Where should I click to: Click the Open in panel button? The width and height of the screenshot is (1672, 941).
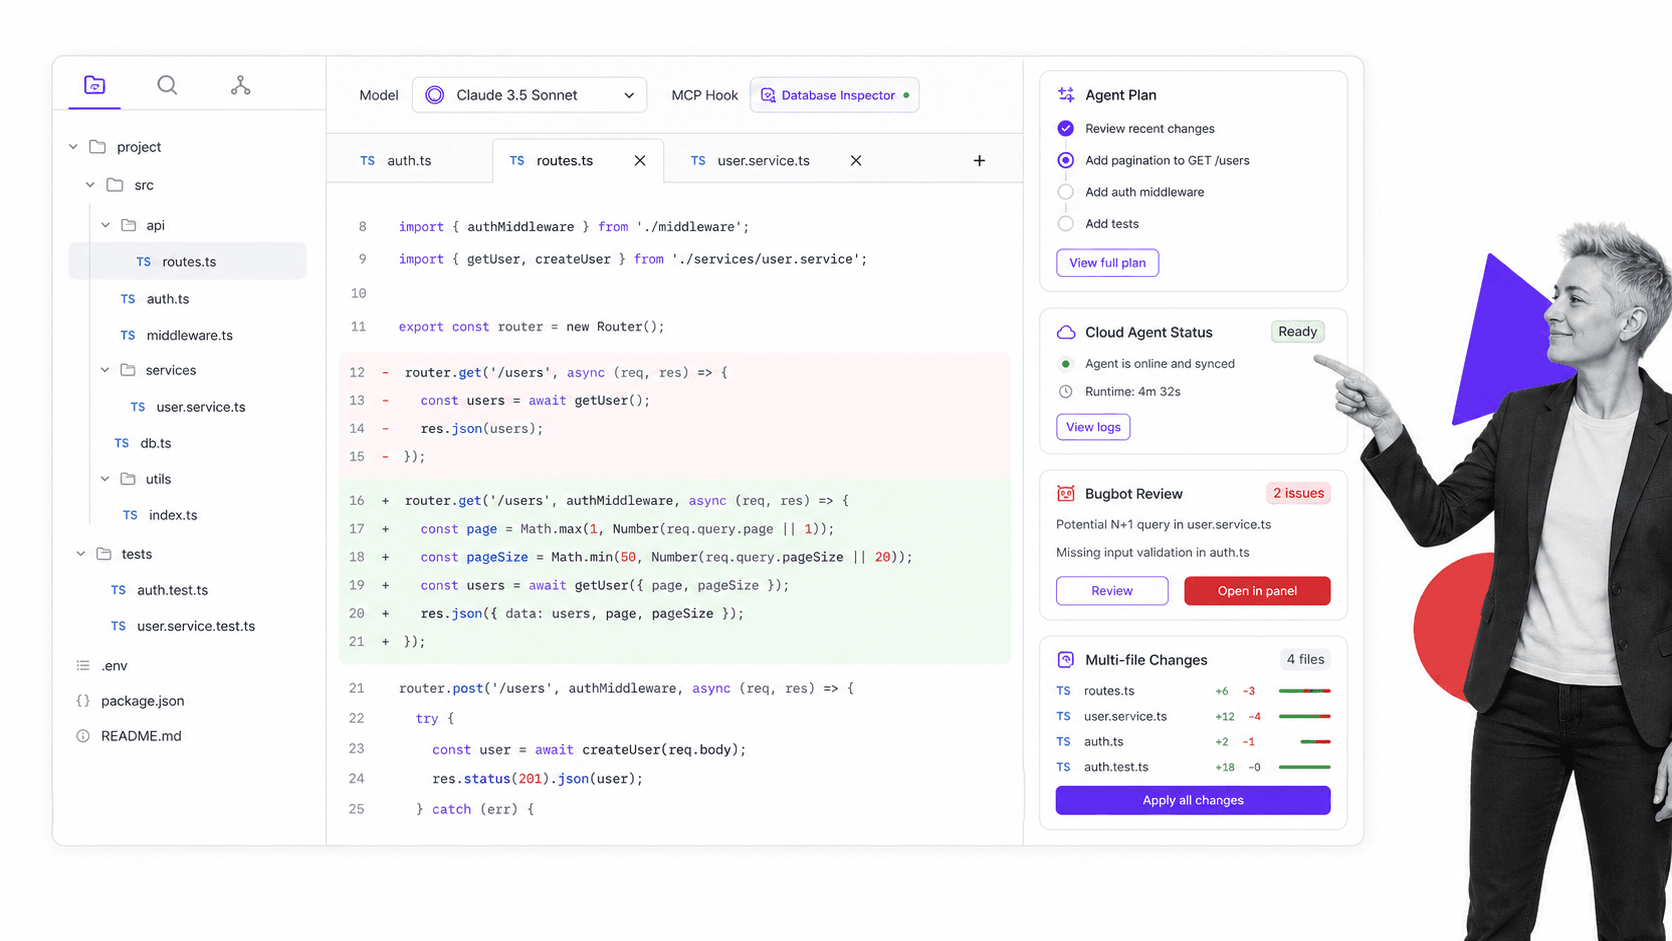(1257, 591)
